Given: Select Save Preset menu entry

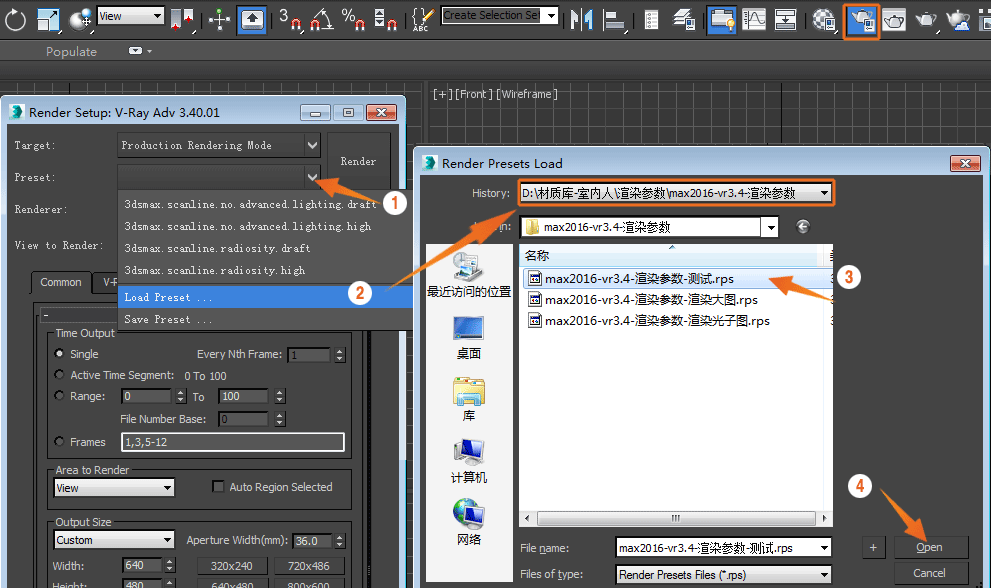Looking at the screenshot, I should (265, 319).
